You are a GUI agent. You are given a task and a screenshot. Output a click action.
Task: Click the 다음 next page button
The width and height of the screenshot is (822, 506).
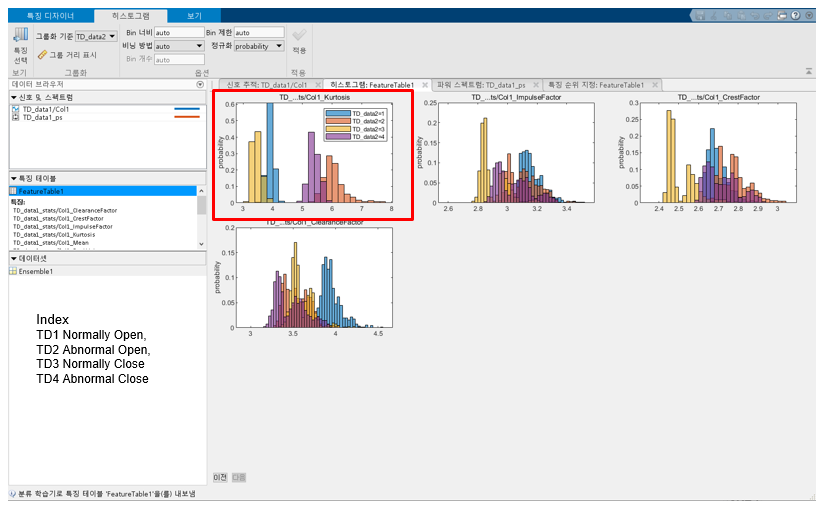(x=239, y=477)
